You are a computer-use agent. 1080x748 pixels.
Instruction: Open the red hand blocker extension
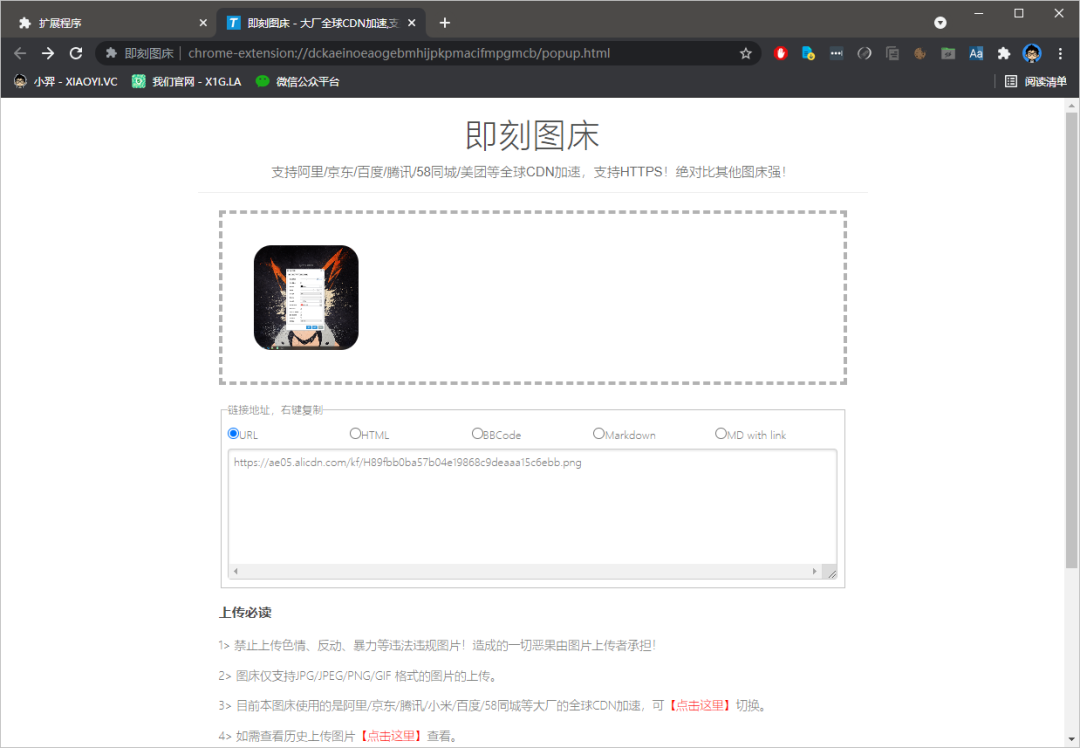point(780,53)
